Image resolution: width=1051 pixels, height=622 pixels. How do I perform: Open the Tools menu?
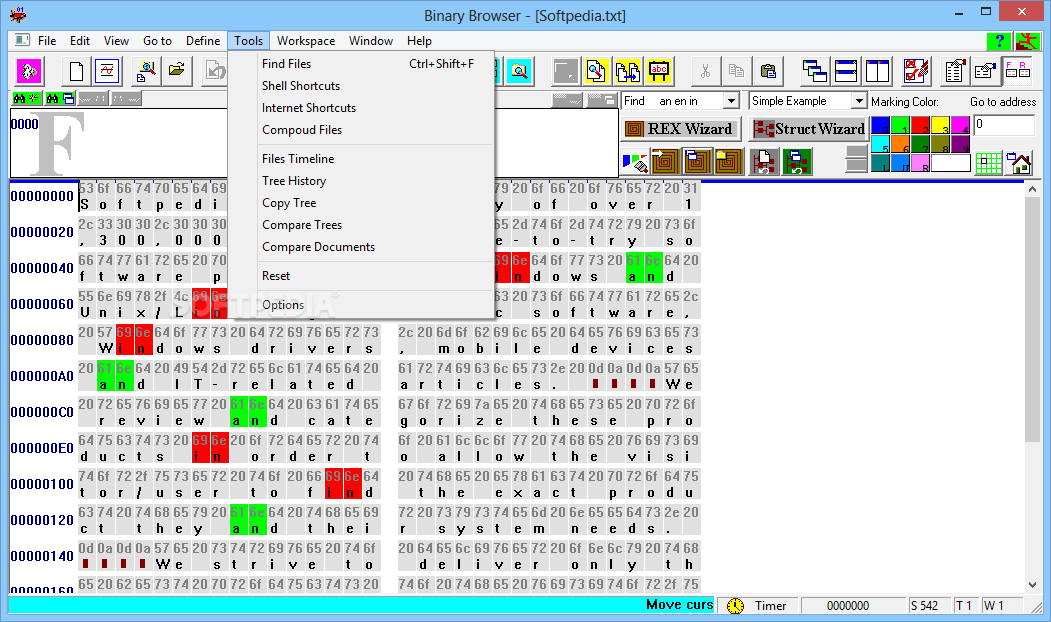click(248, 41)
